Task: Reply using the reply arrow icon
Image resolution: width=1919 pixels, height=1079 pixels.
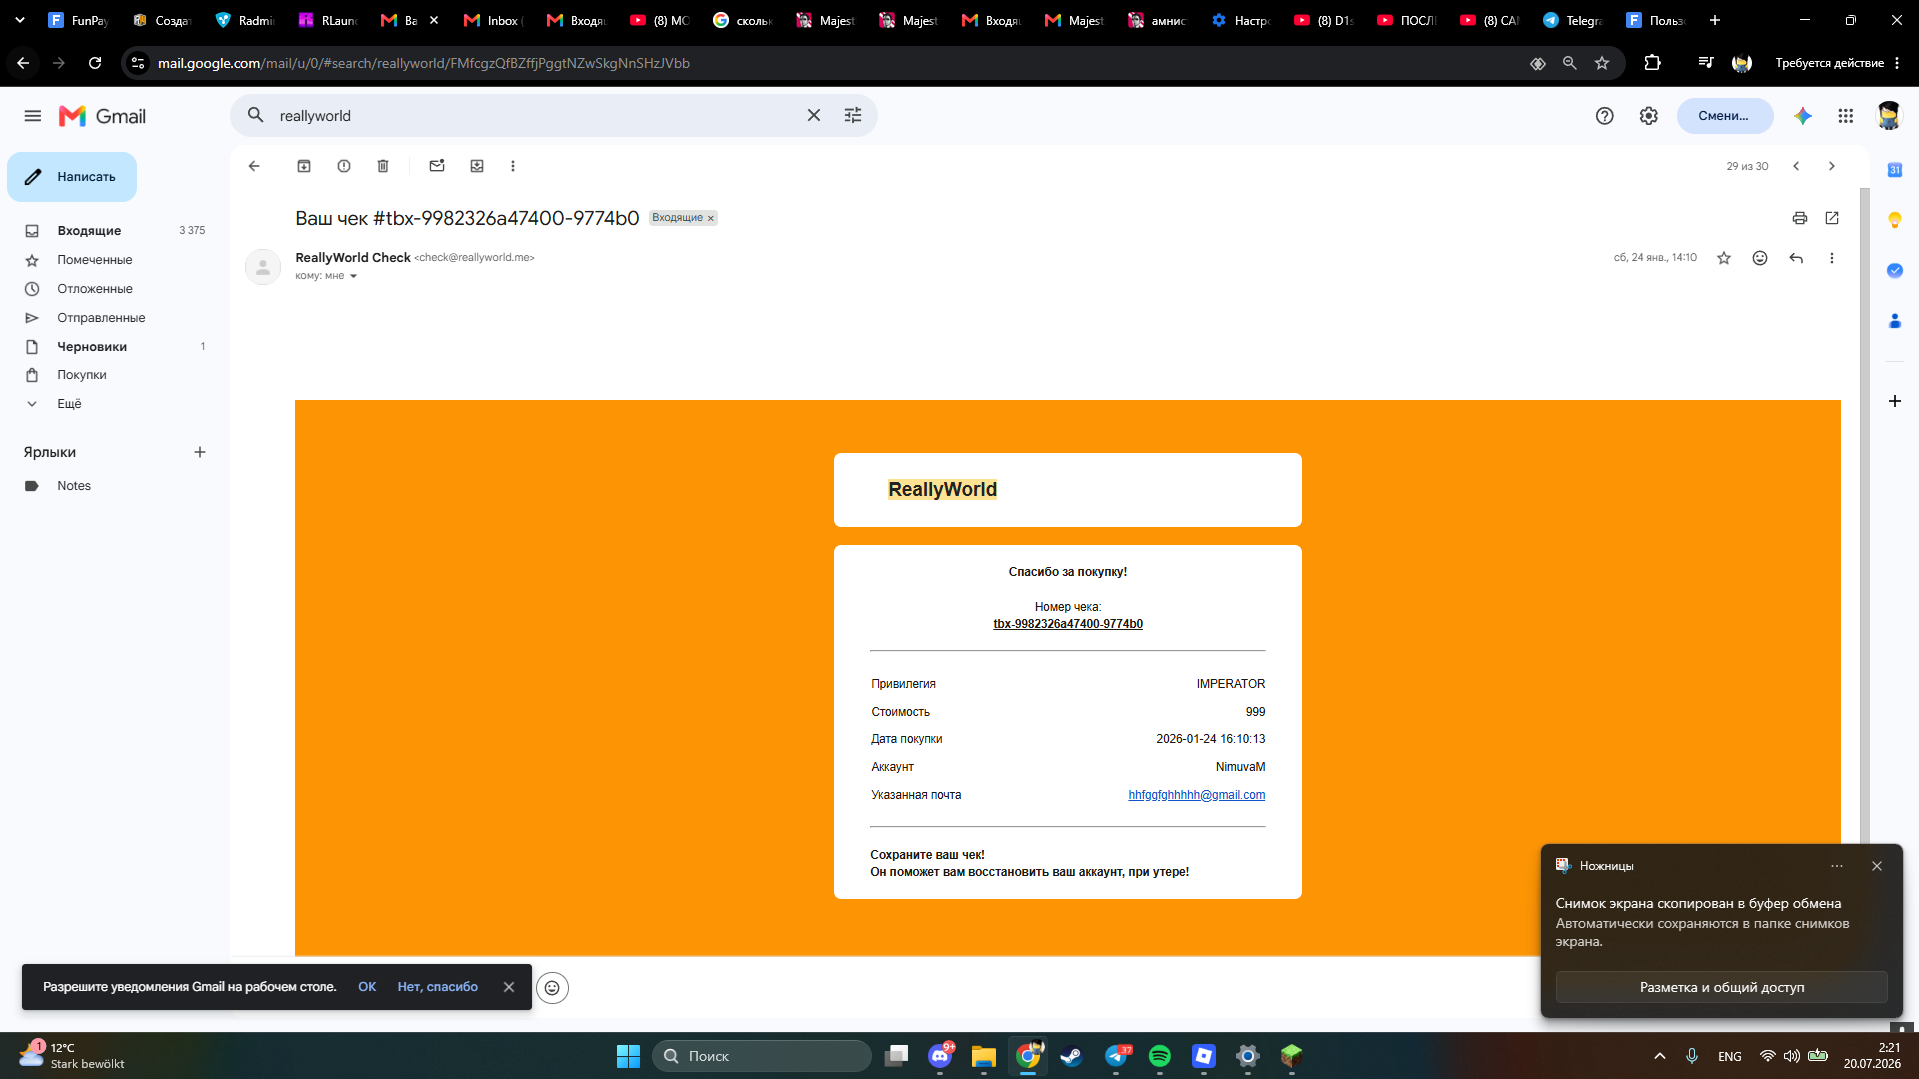Action: pos(1796,258)
